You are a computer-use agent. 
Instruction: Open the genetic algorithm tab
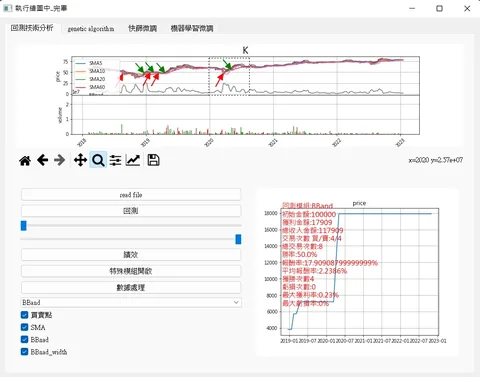91,29
